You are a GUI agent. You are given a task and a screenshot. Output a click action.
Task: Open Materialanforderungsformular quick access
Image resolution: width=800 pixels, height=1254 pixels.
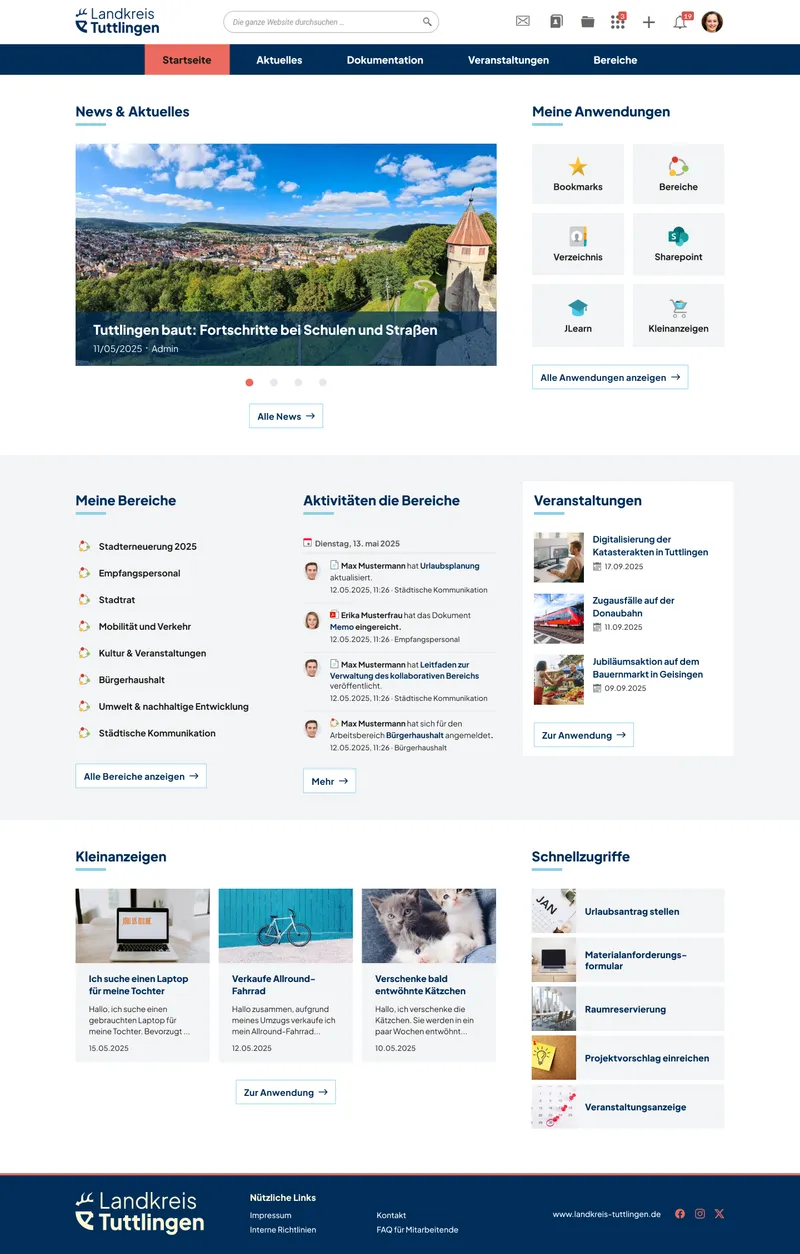click(628, 960)
